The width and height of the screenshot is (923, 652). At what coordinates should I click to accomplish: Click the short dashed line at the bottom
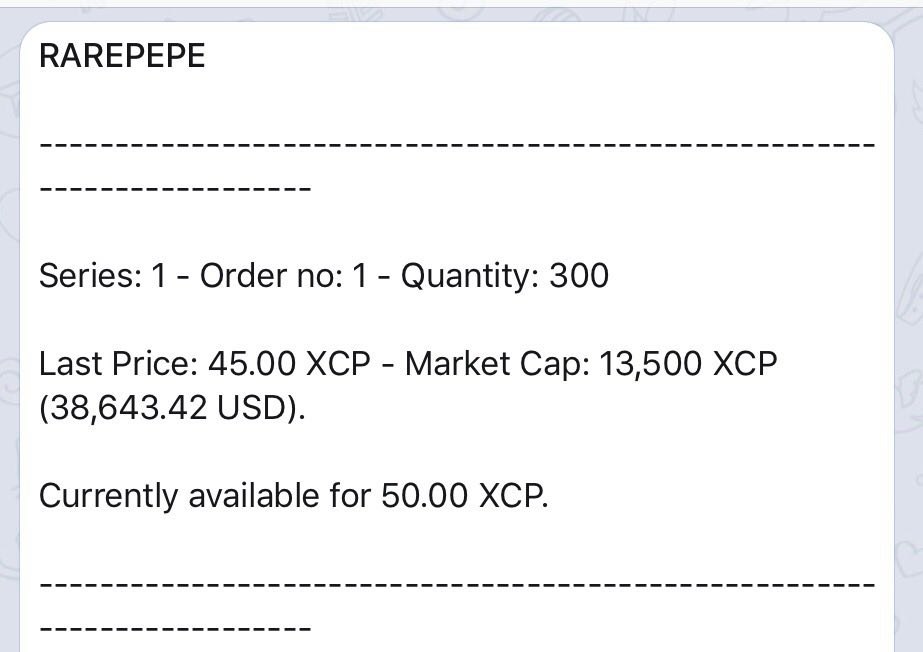point(175,628)
